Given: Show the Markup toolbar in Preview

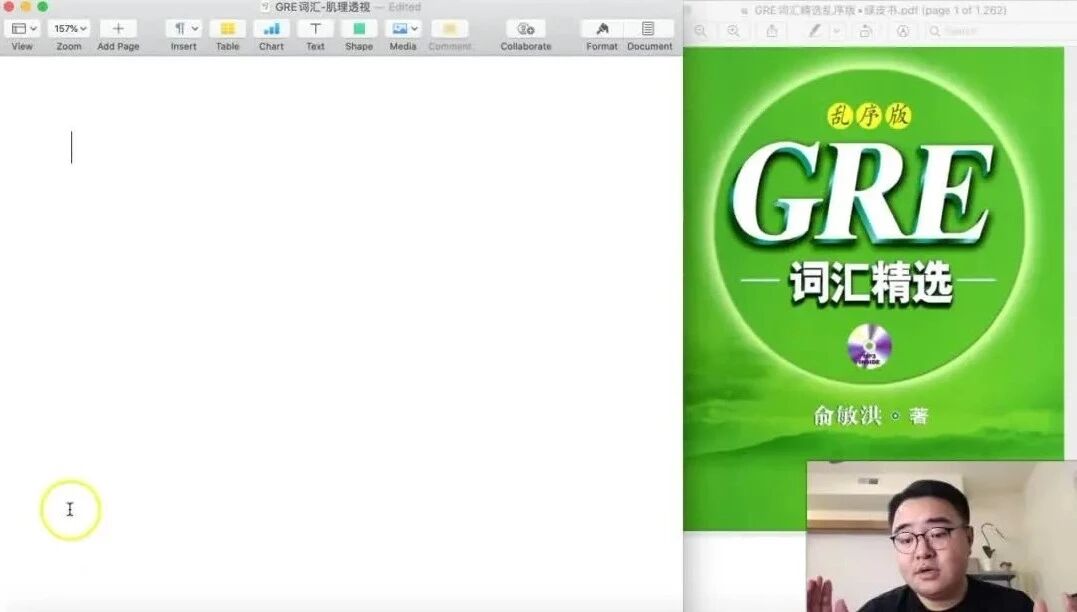Looking at the screenshot, I should 903,31.
